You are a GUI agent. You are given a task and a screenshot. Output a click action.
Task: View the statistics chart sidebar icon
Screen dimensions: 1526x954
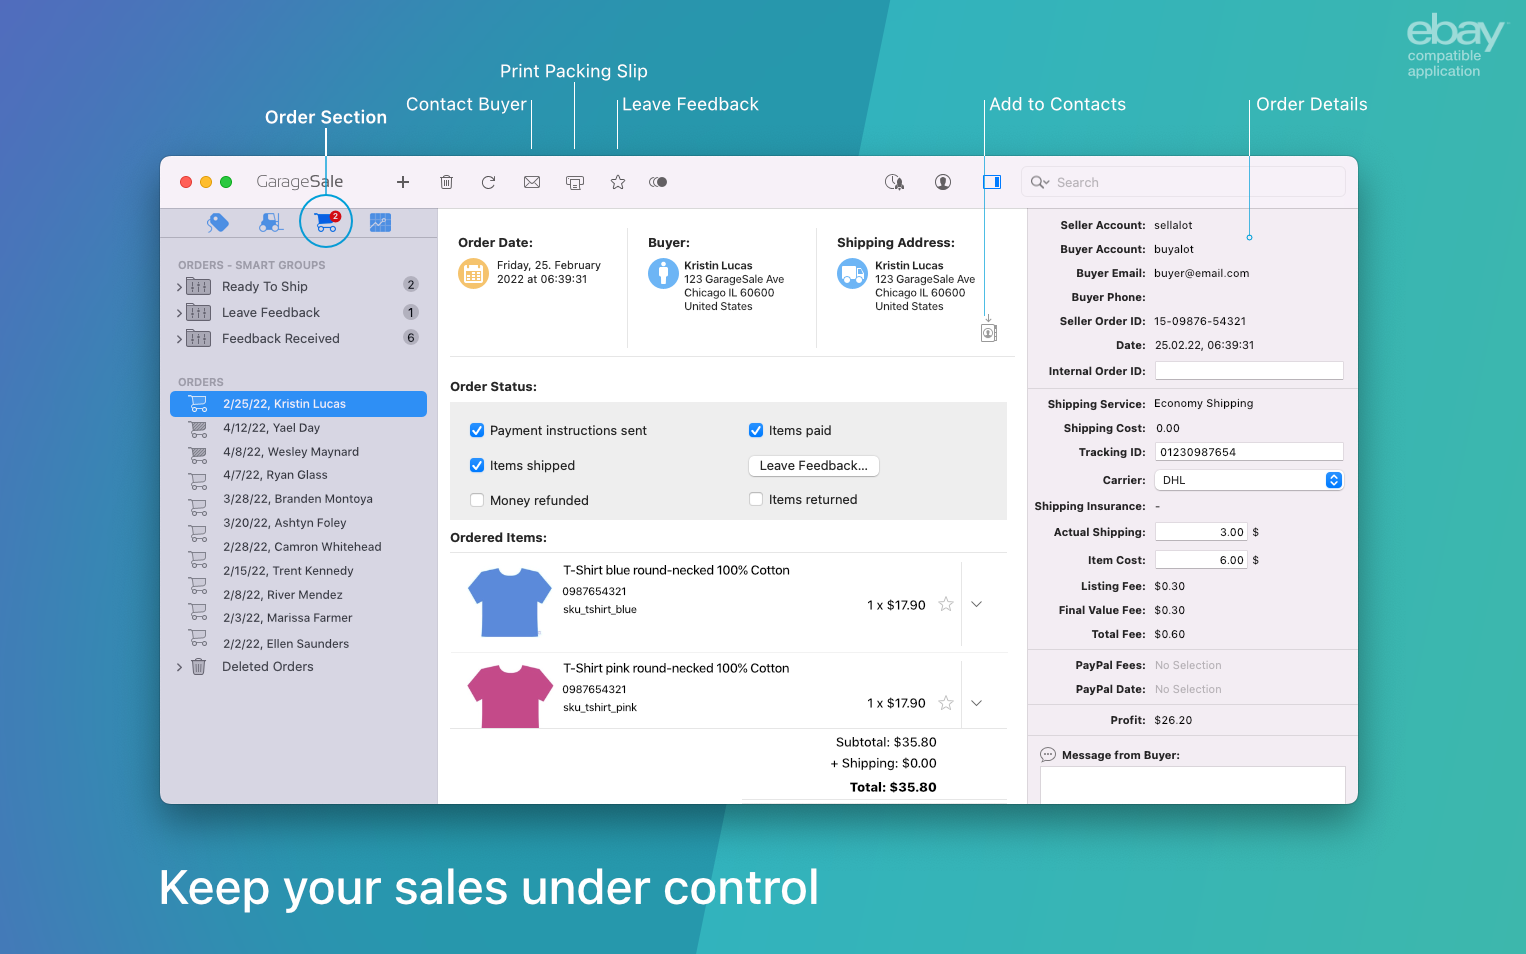click(379, 221)
